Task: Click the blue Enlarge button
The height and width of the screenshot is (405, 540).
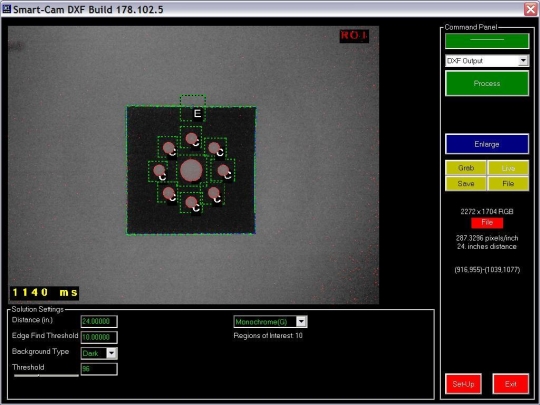Action: [x=487, y=144]
